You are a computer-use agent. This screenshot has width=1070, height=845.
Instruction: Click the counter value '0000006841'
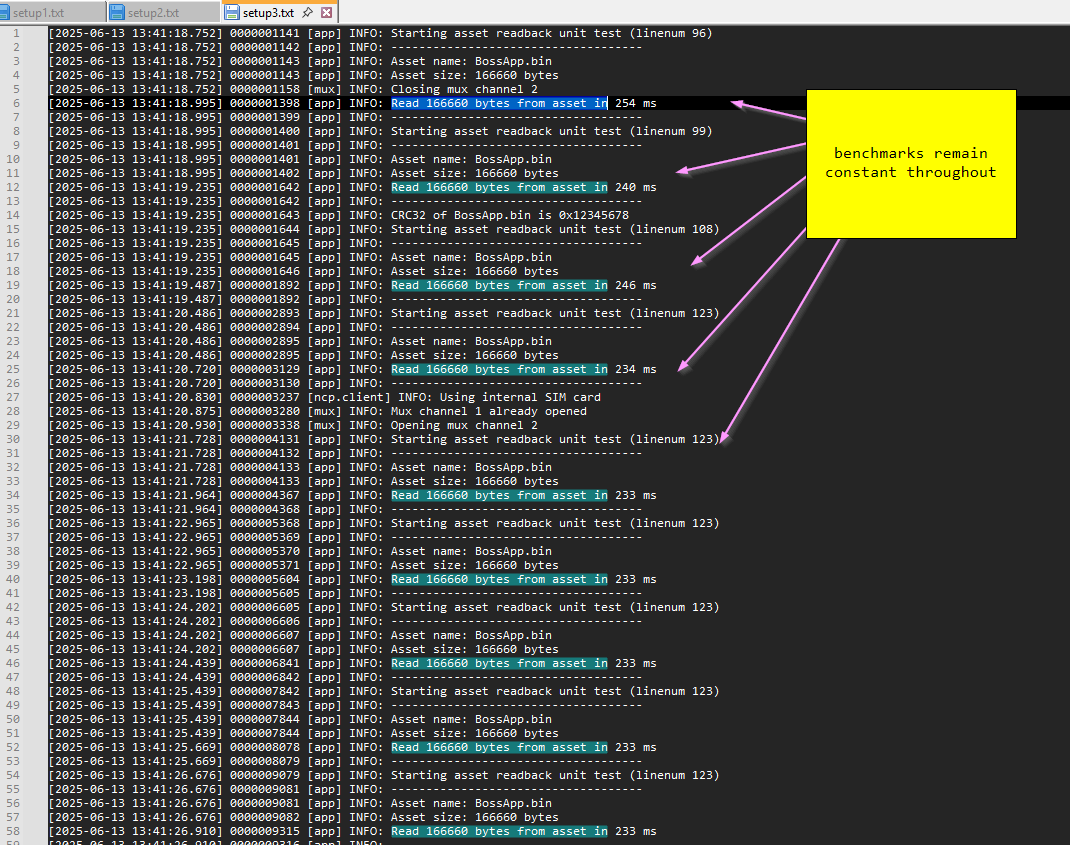[x=265, y=663]
